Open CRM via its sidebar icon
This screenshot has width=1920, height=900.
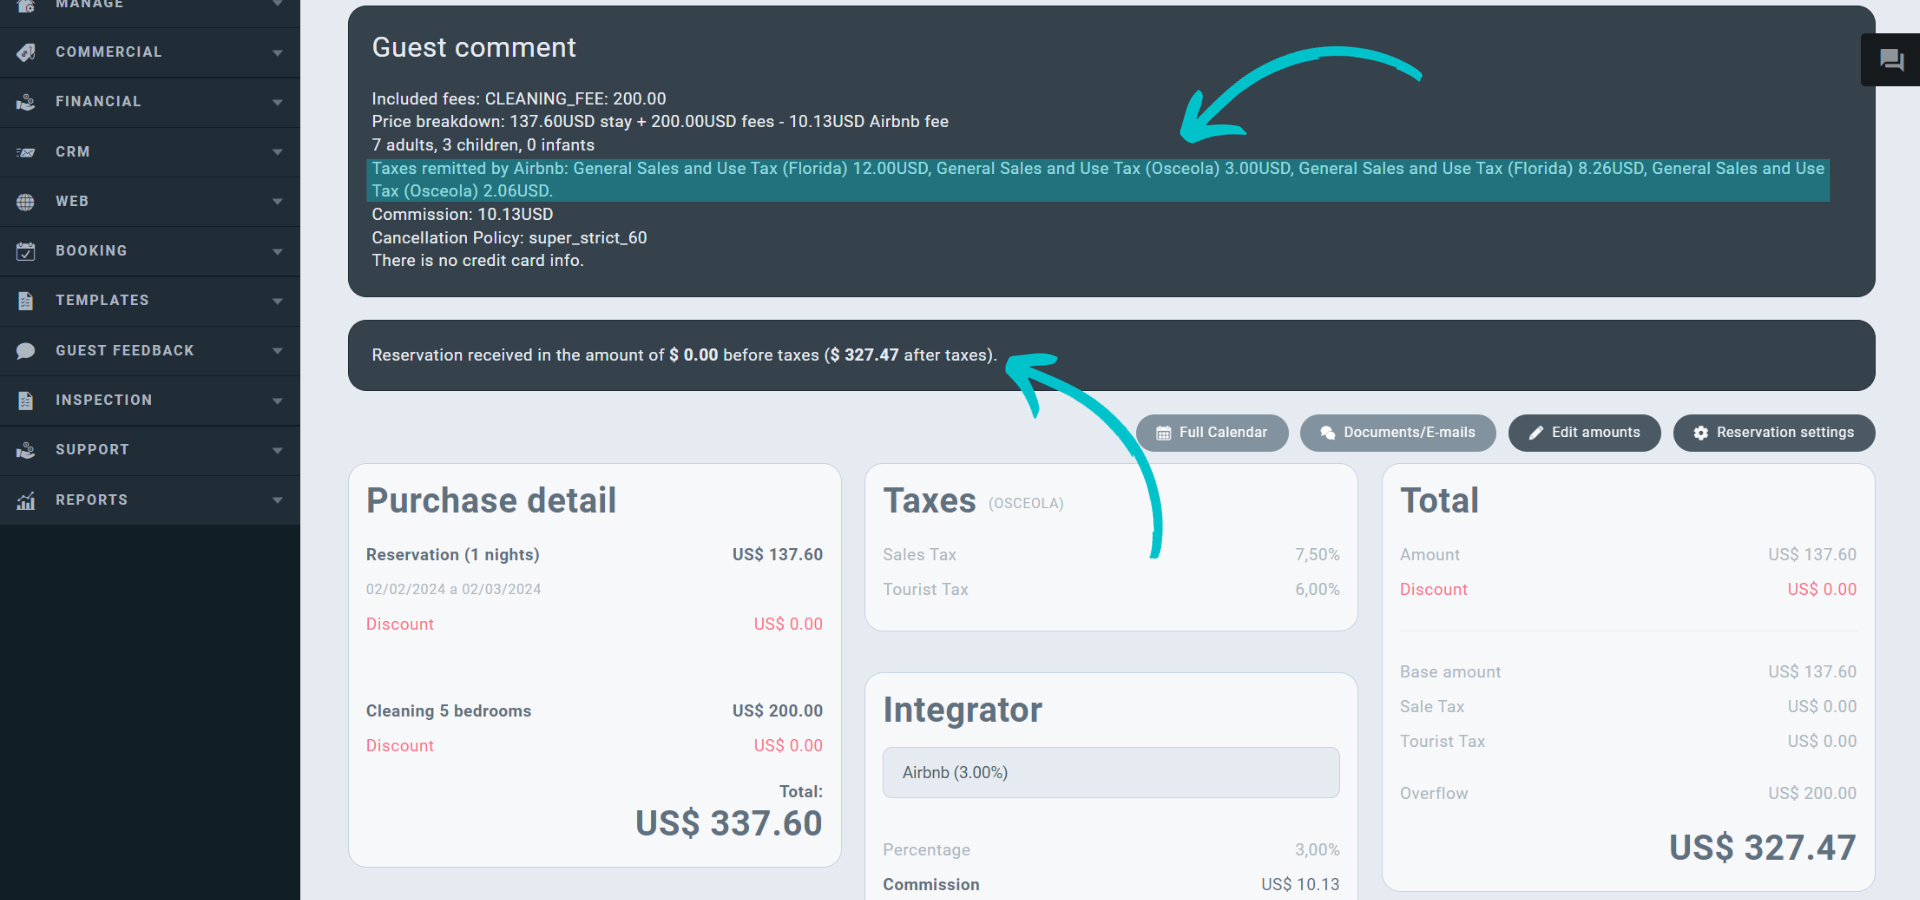[26, 151]
